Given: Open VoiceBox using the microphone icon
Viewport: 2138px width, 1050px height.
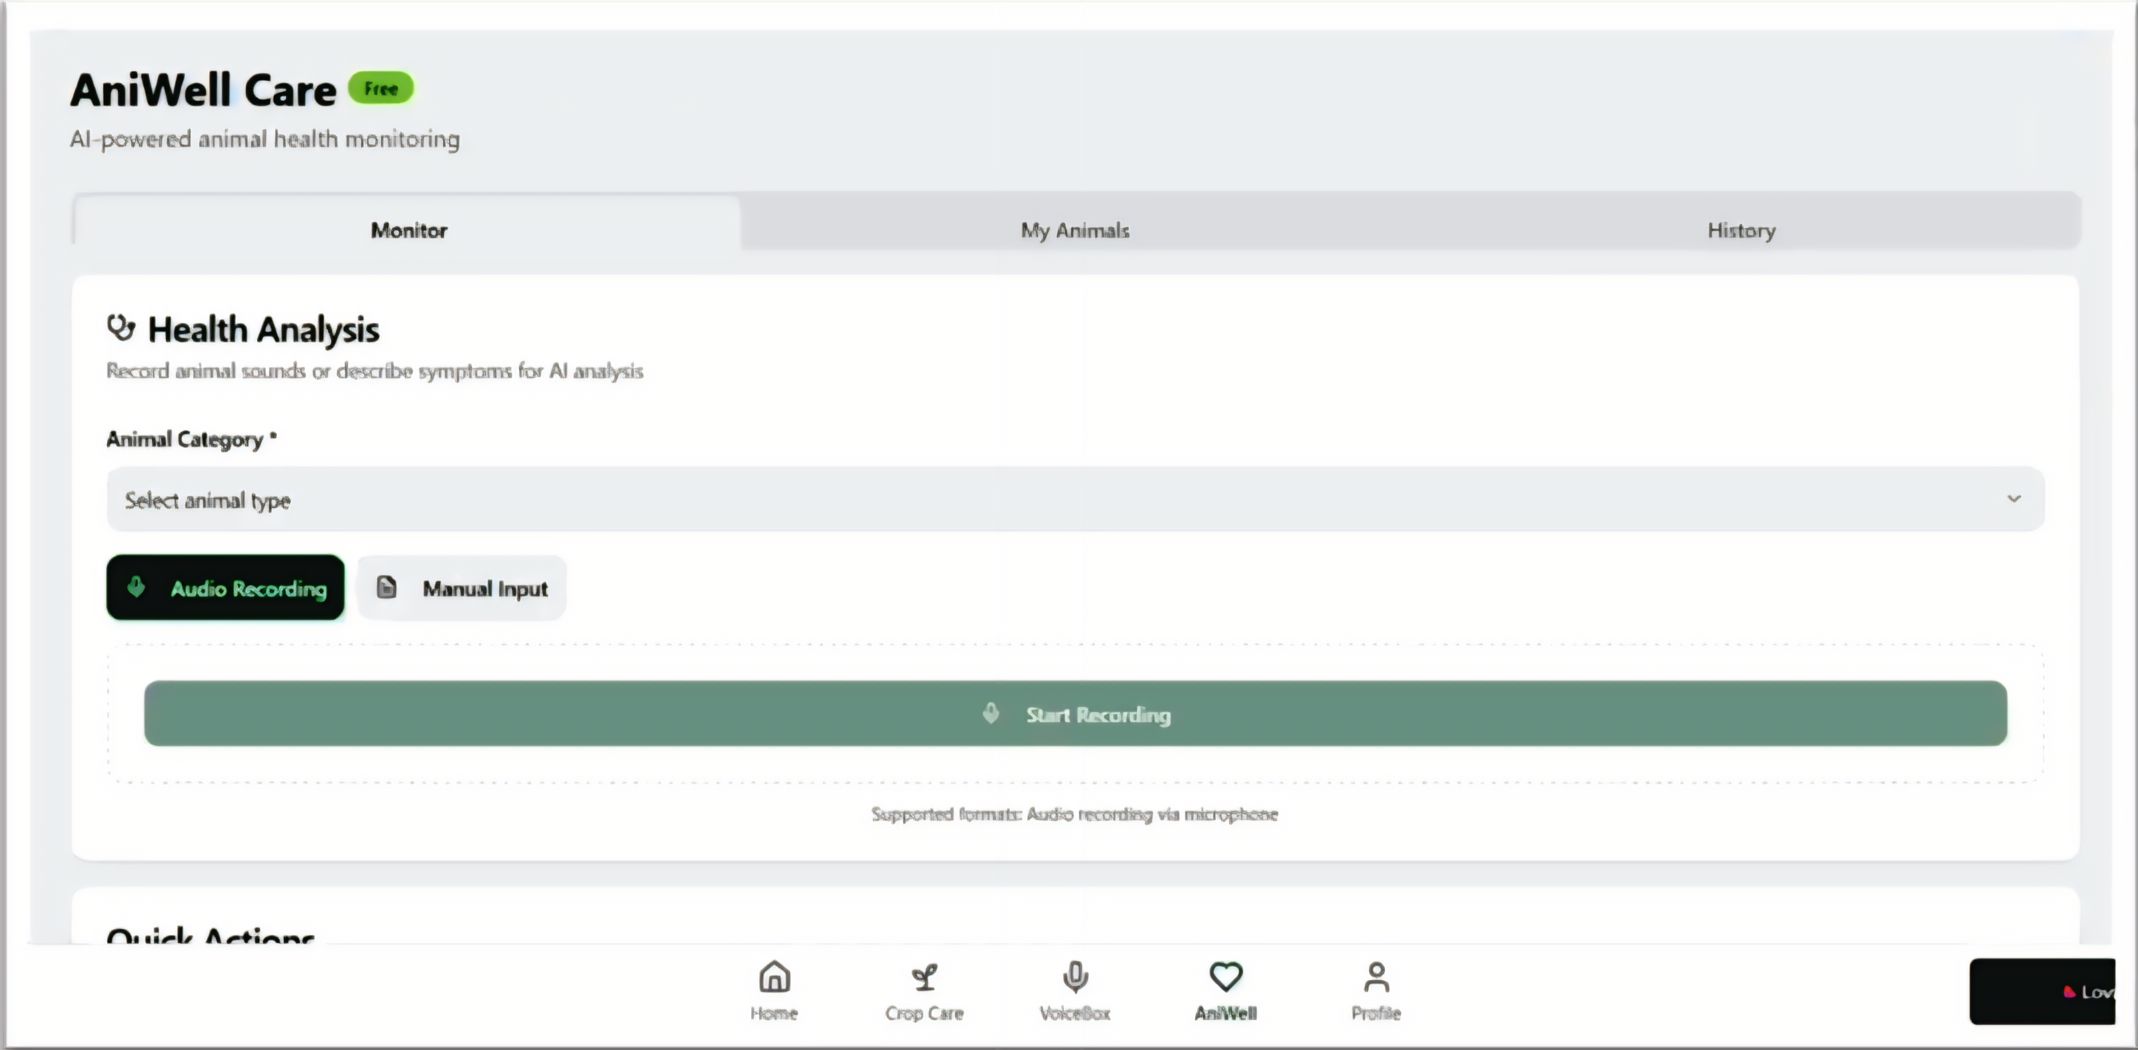Looking at the screenshot, I should pyautogui.click(x=1075, y=977).
